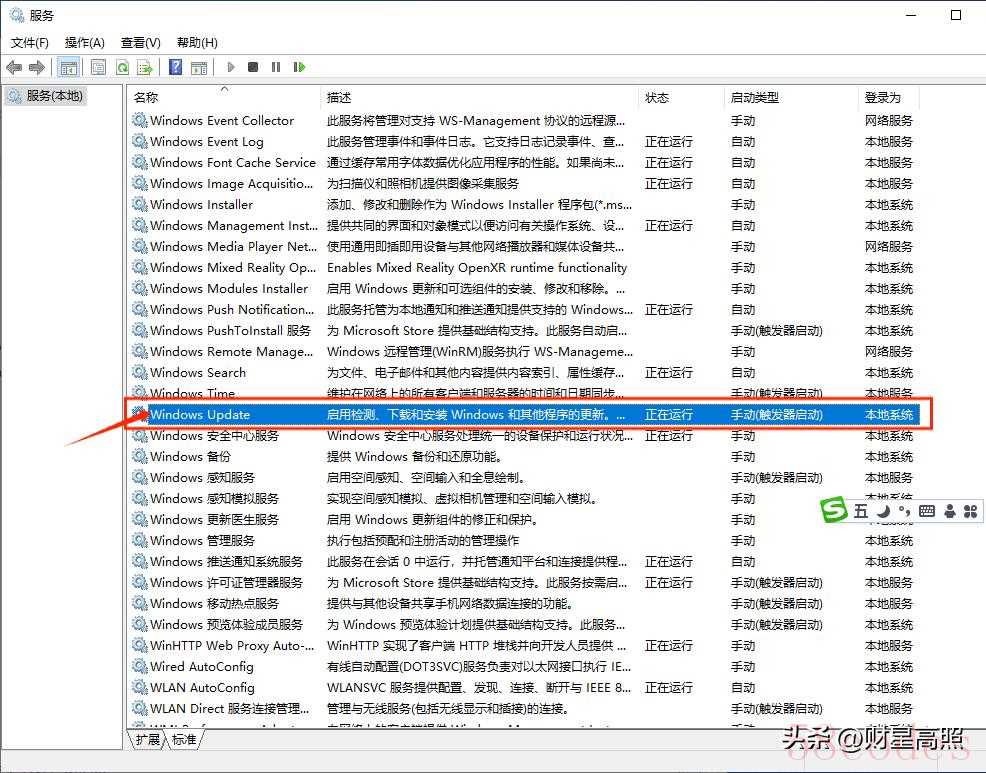Switch to the 标准 tab

184,740
